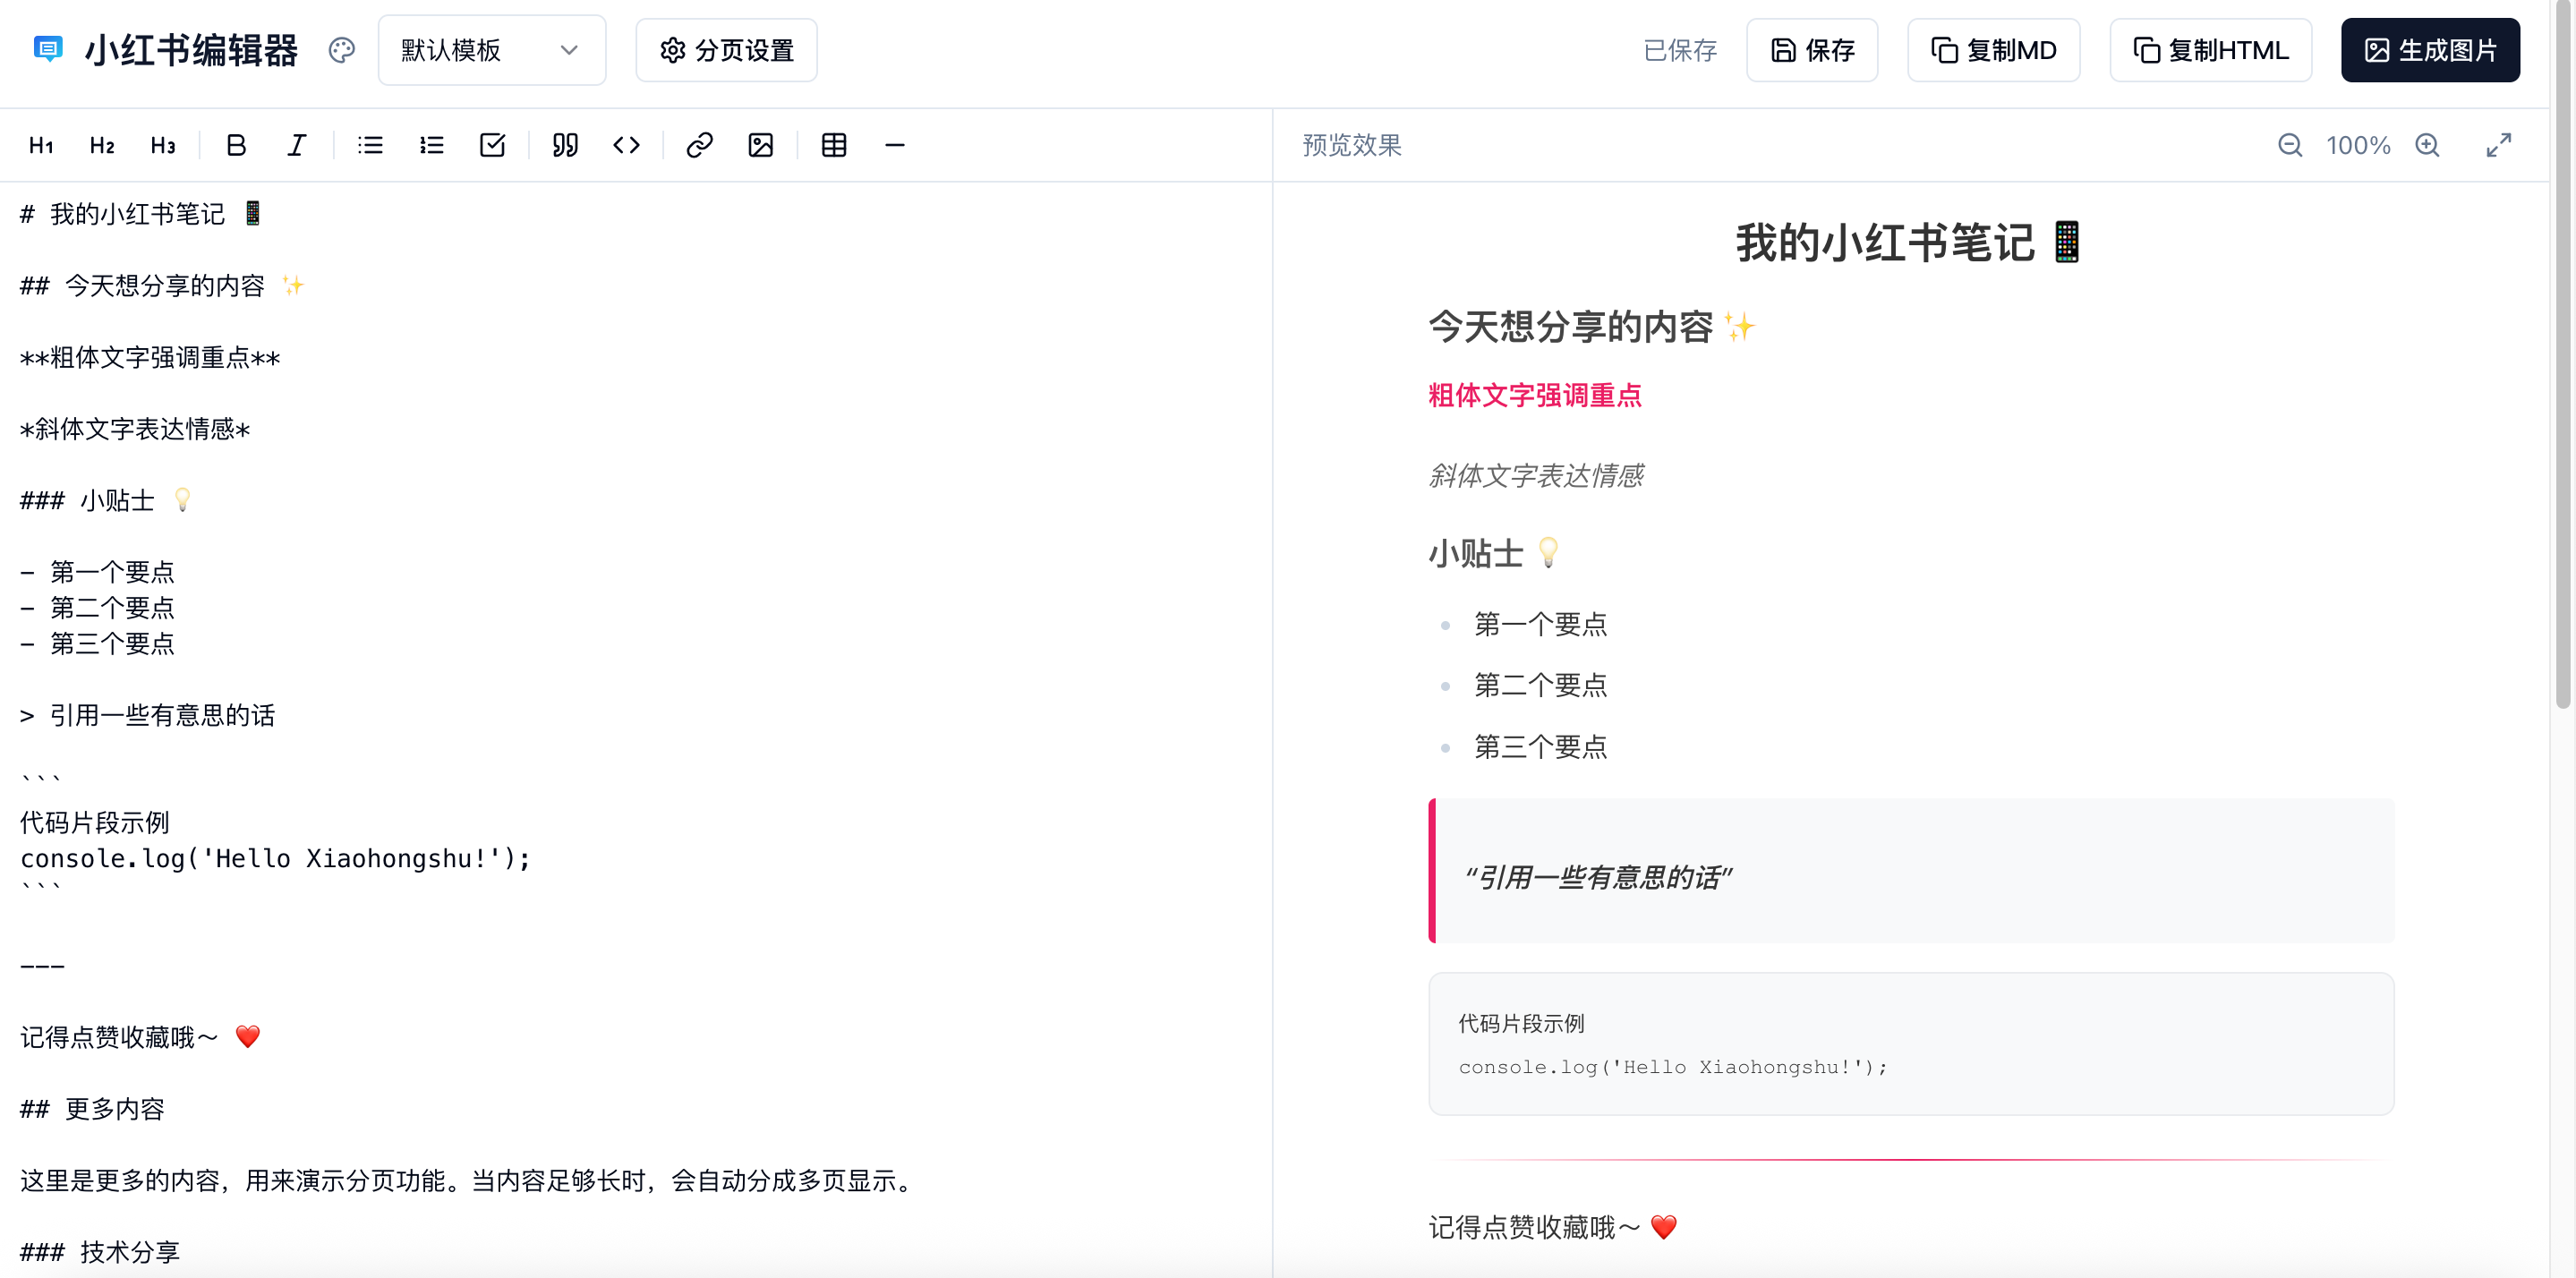2576x1278 pixels.
Task: Insert H1 heading from toolbar
Action: coord(41,146)
